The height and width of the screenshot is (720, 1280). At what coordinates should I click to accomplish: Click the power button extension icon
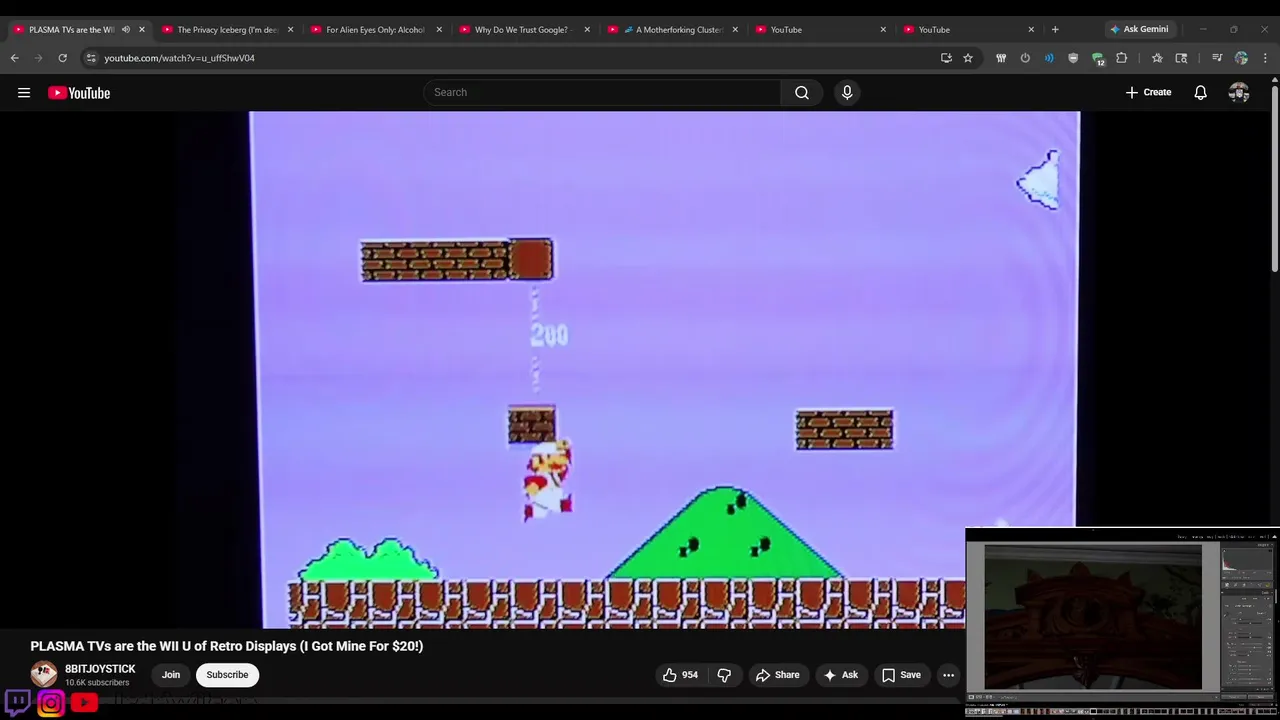coord(1025,58)
